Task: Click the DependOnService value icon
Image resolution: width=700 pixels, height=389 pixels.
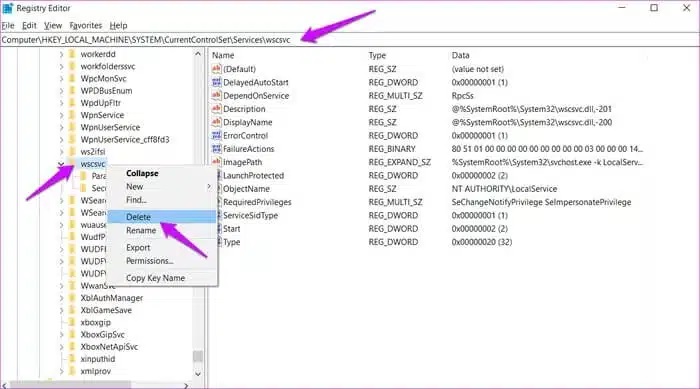Action: pyautogui.click(x=217, y=96)
